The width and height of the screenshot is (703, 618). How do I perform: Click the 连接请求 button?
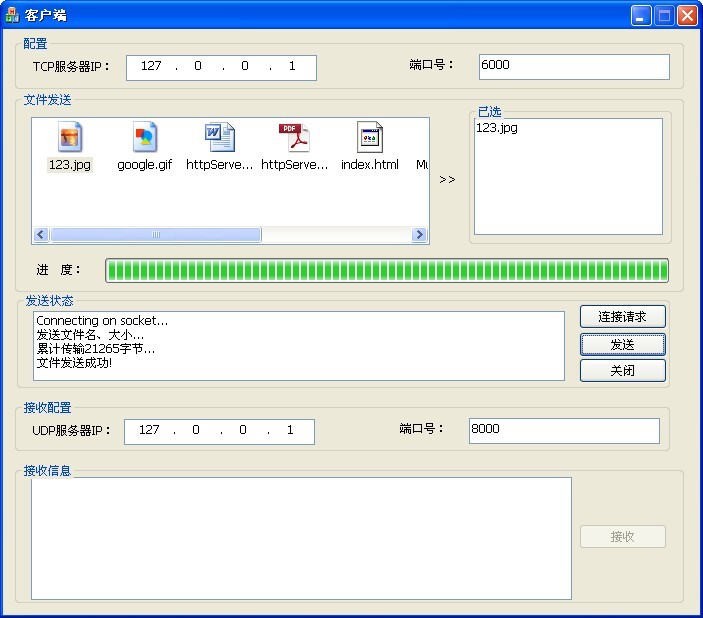622,317
